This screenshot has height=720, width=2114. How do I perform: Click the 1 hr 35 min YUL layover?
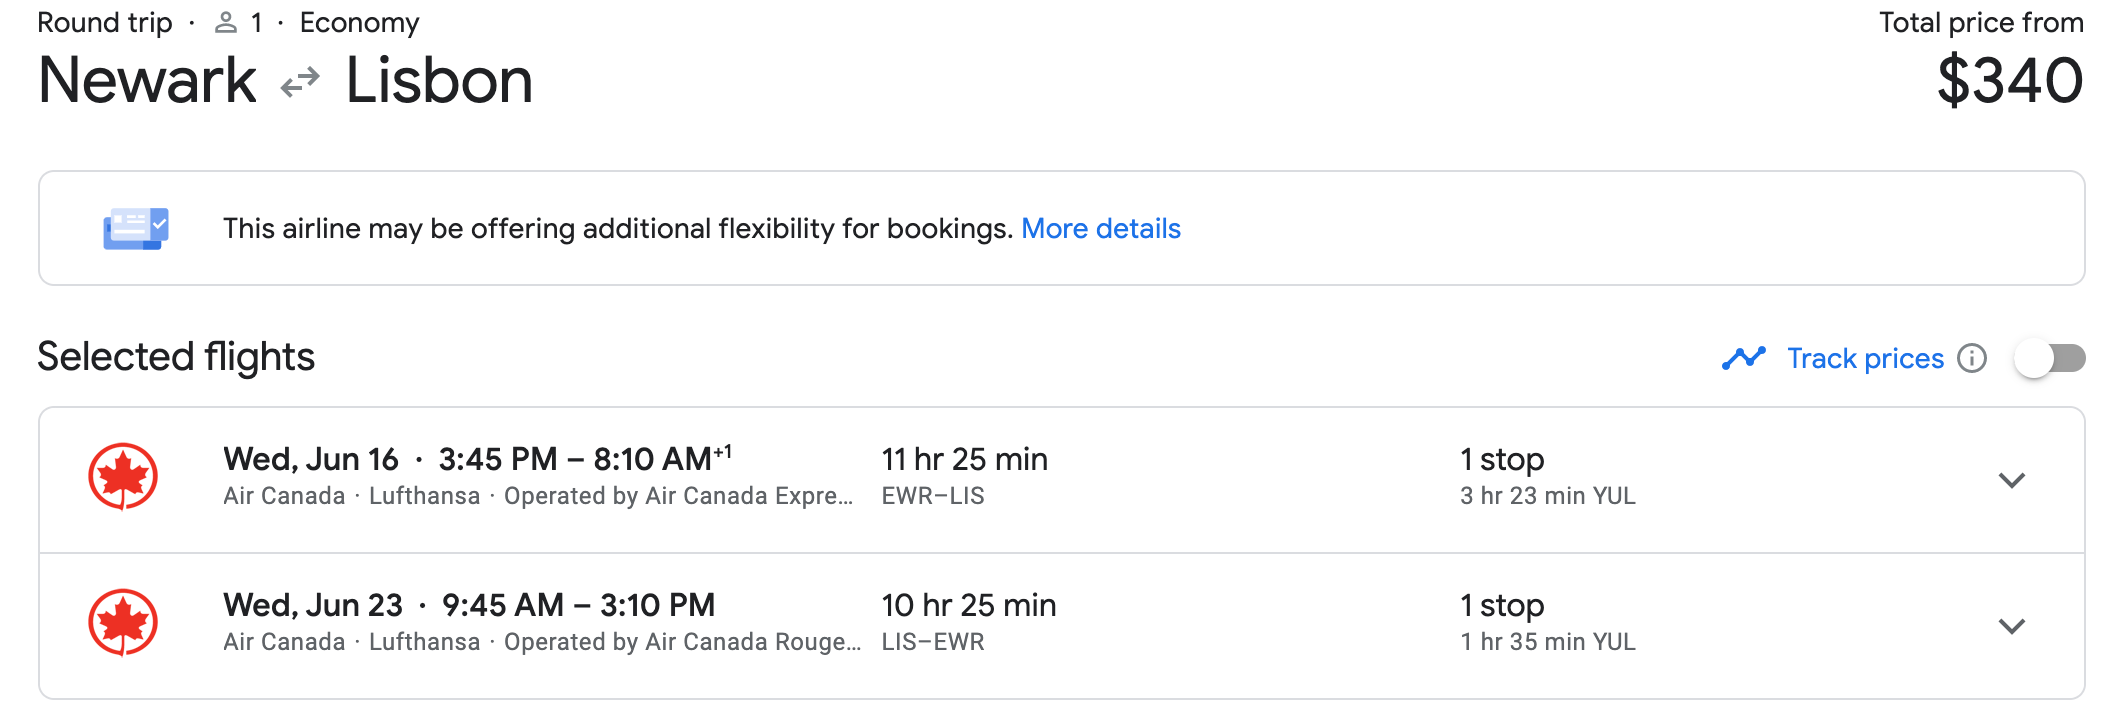(x=1548, y=642)
